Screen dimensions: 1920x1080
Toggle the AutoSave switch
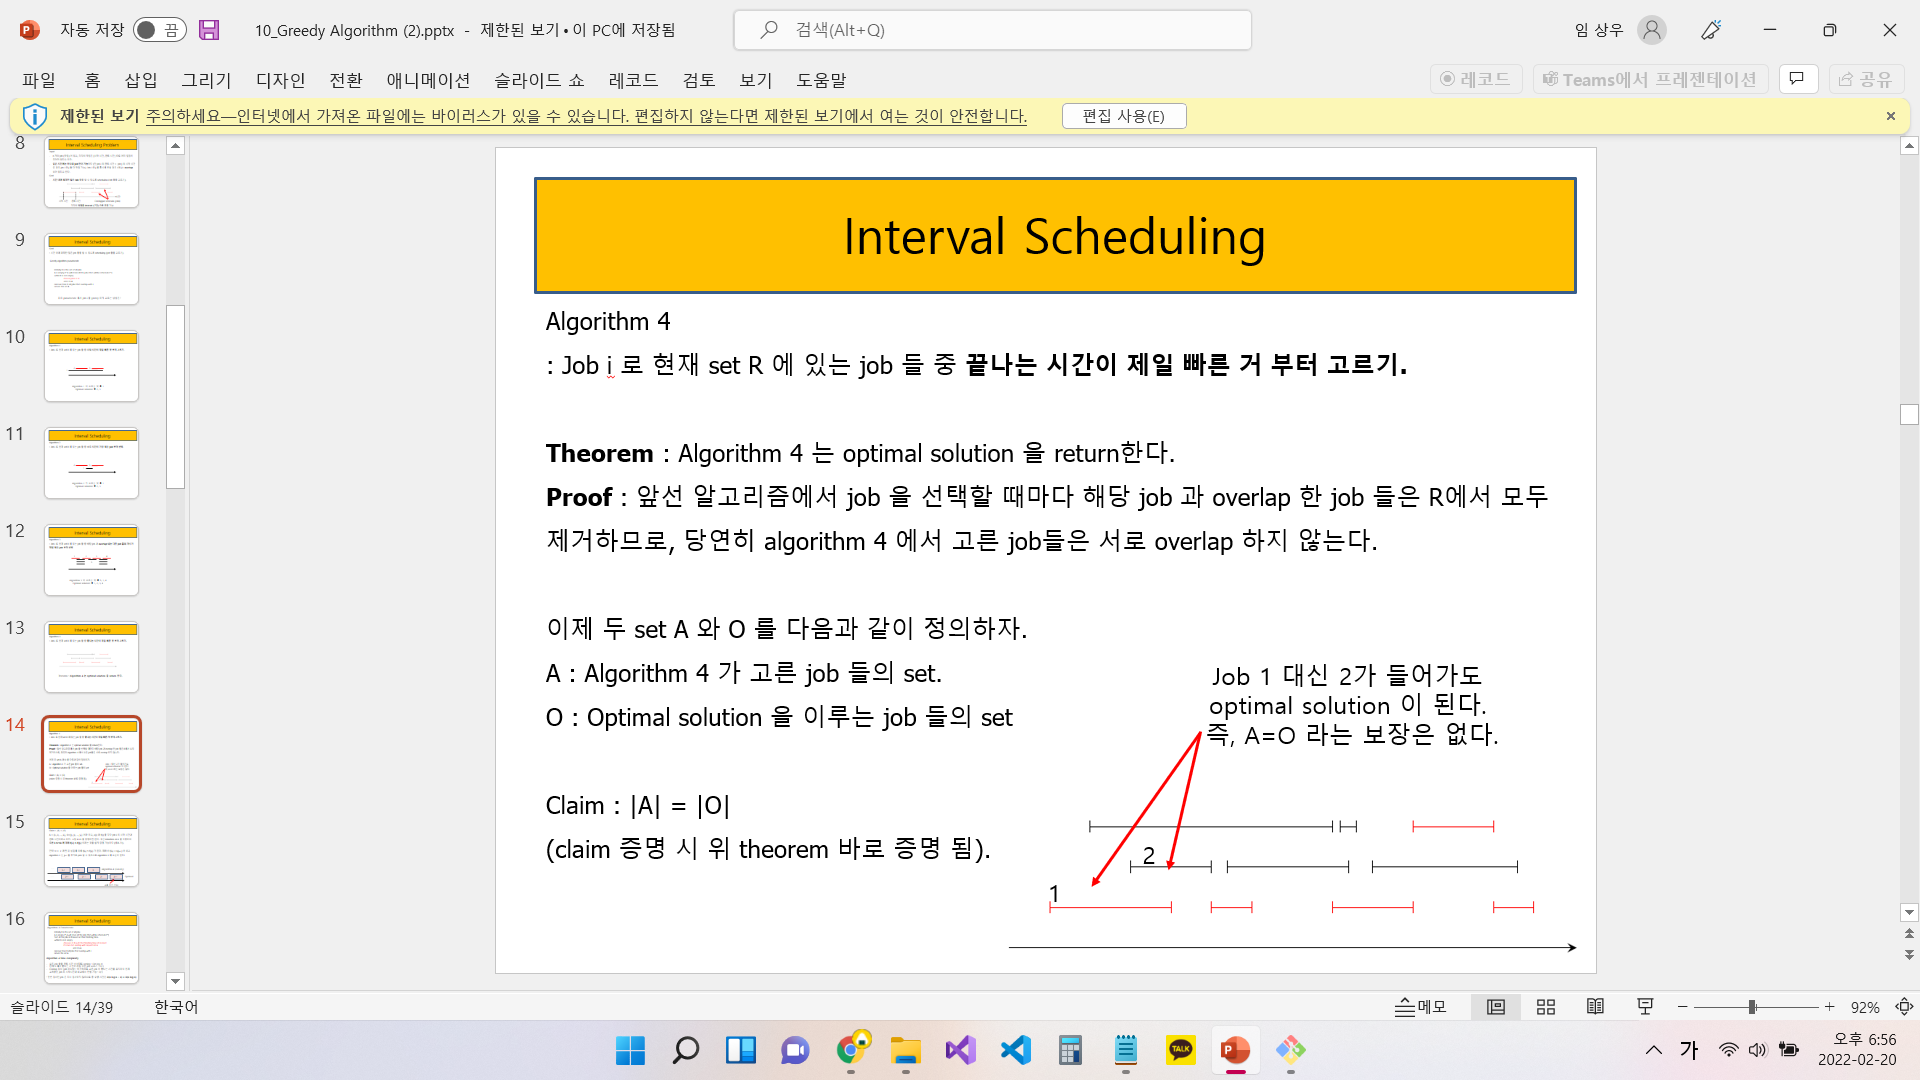pos(159,30)
